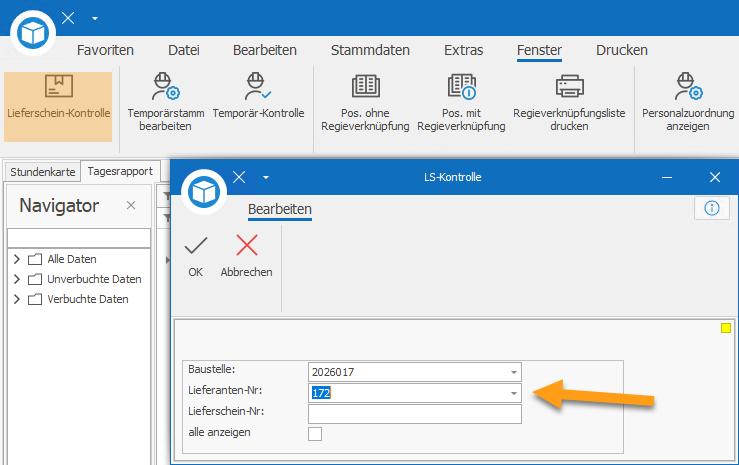Open Temporärstamm bearbeiten
739x465 pixels.
[165, 101]
